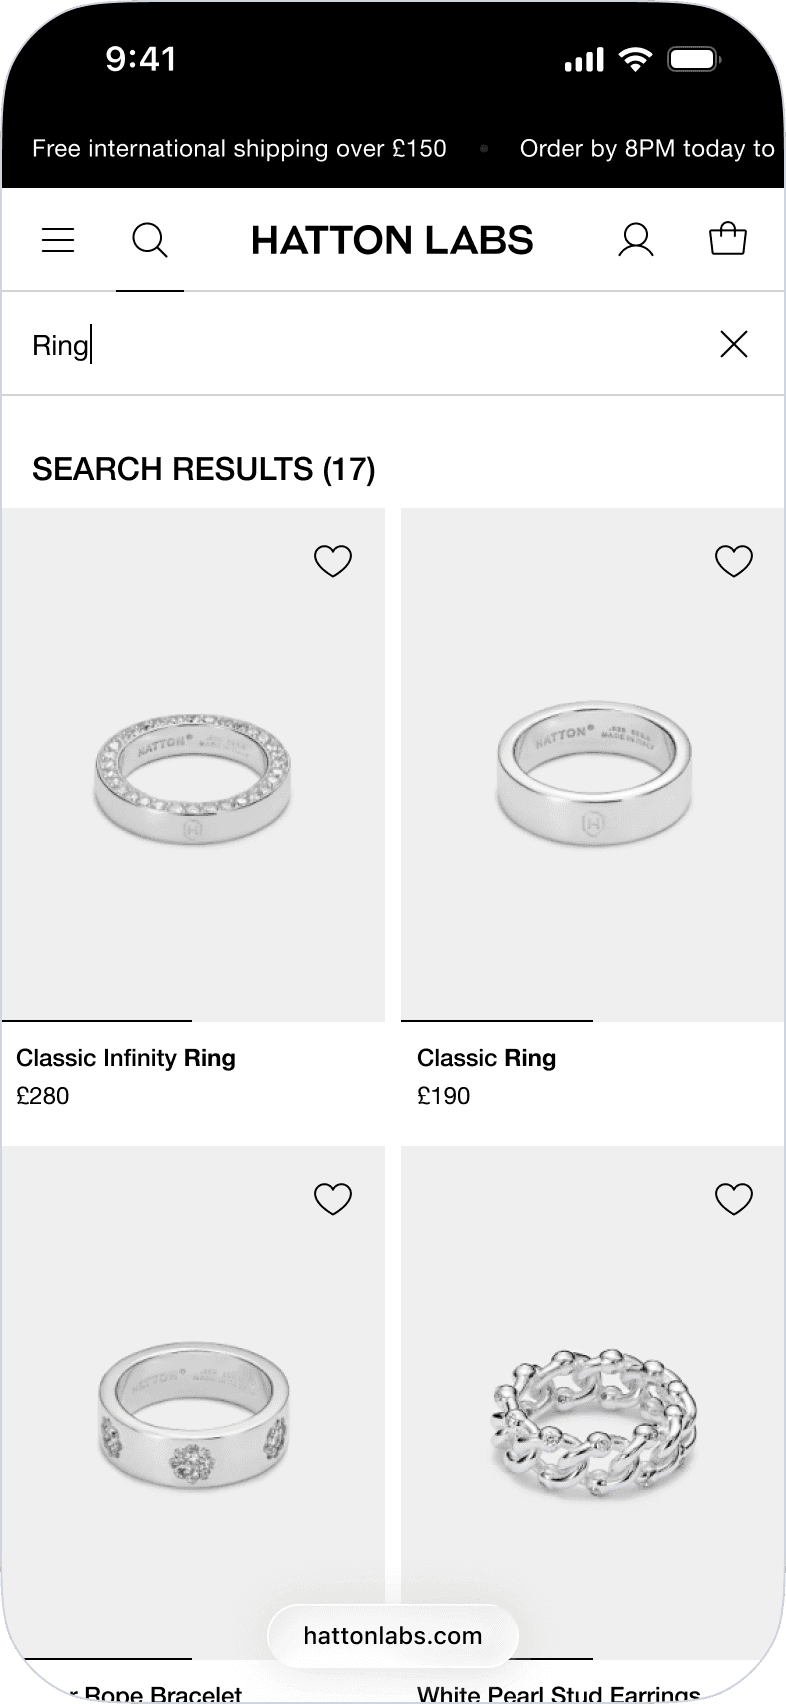Open the Classic Infinity Ring title link
Viewport: 786px width, 1704px height.
[126, 1058]
